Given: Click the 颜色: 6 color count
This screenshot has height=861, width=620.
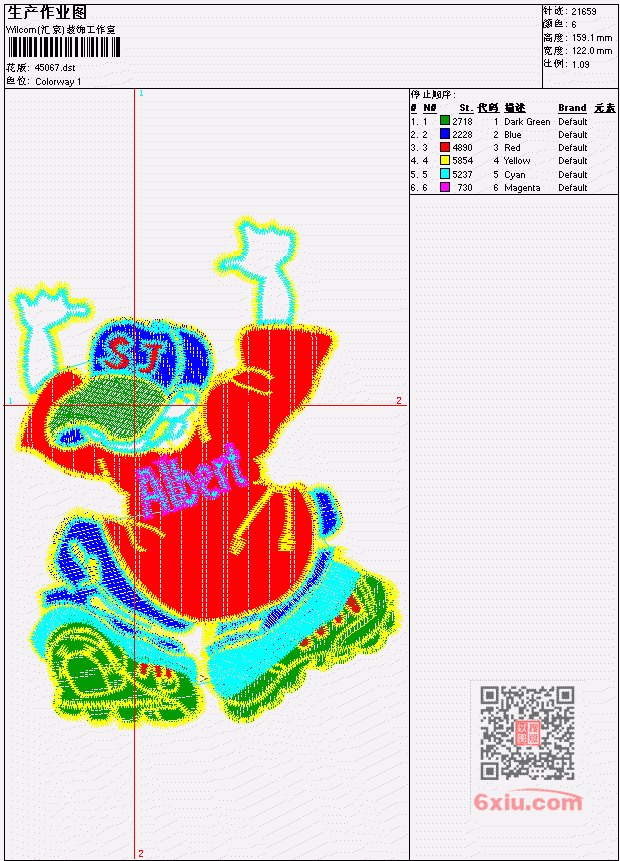Looking at the screenshot, I should click(560, 24).
